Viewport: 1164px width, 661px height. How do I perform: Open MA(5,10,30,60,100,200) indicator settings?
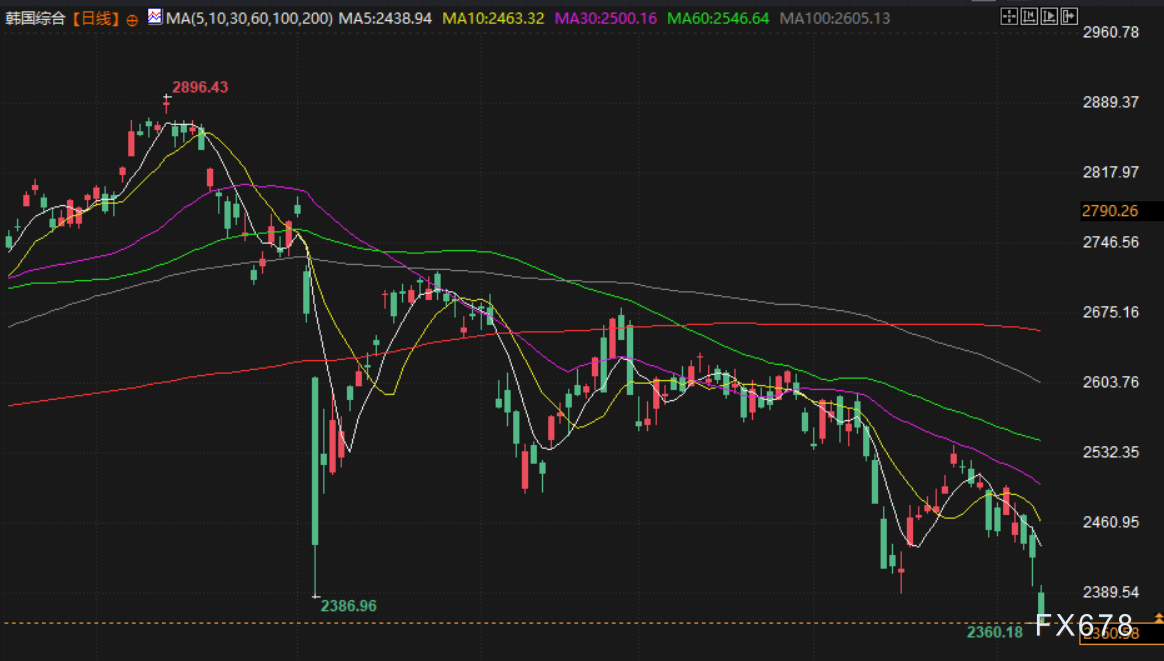pos(249,18)
